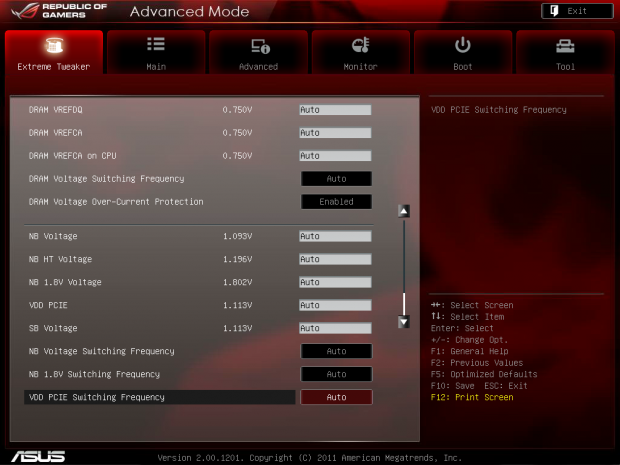This screenshot has height=465, width=620.
Task: Click the Exit button
Action: pyautogui.click(x=577, y=11)
